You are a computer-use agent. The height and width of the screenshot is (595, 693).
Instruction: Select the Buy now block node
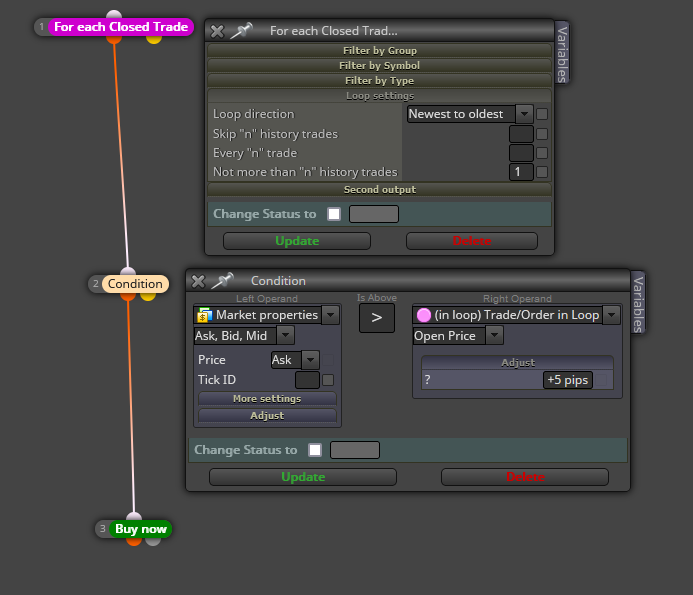point(141,529)
